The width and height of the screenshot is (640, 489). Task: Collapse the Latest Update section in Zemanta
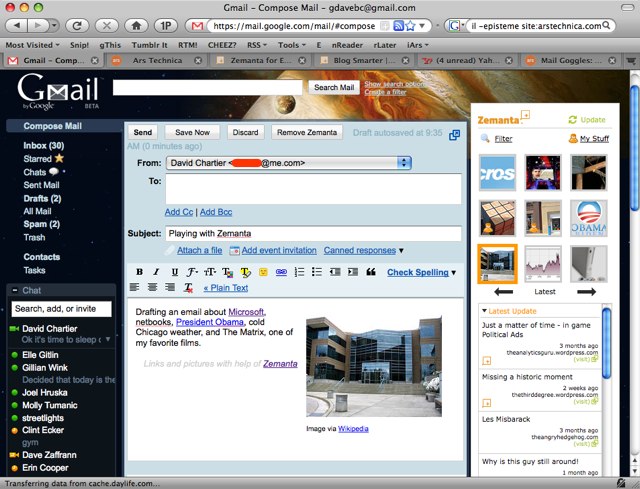pyautogui.click(x=484, y=311)
